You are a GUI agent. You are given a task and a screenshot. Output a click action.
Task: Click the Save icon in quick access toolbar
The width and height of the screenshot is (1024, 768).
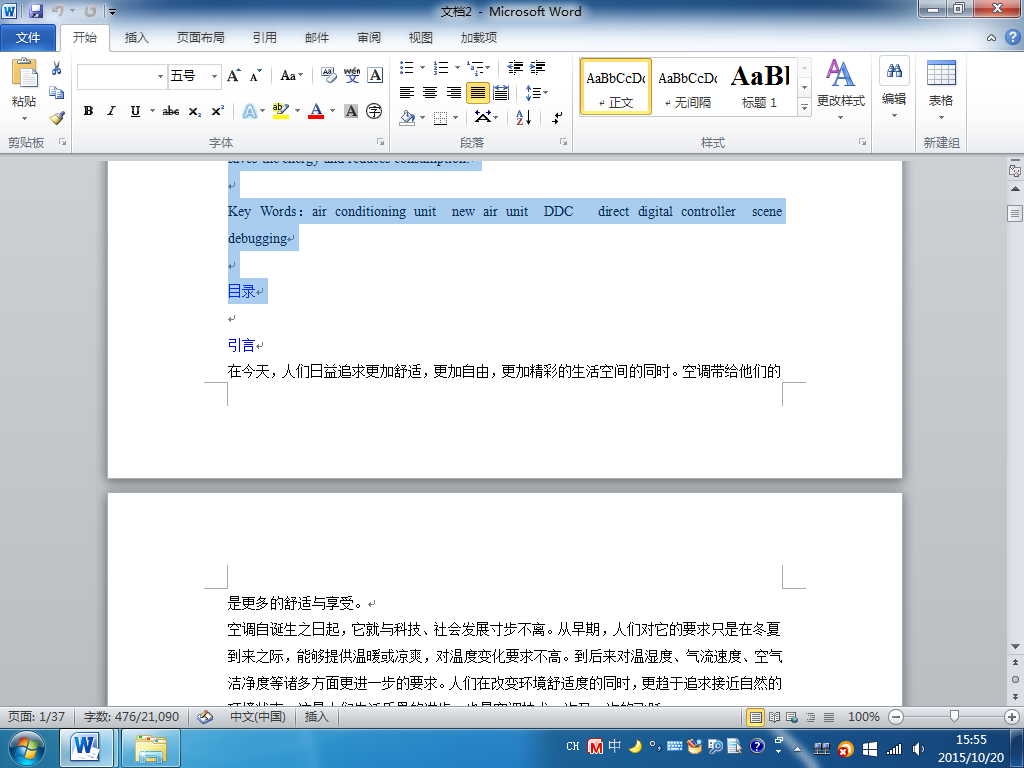pyautogui.click(x=37, y=11)
